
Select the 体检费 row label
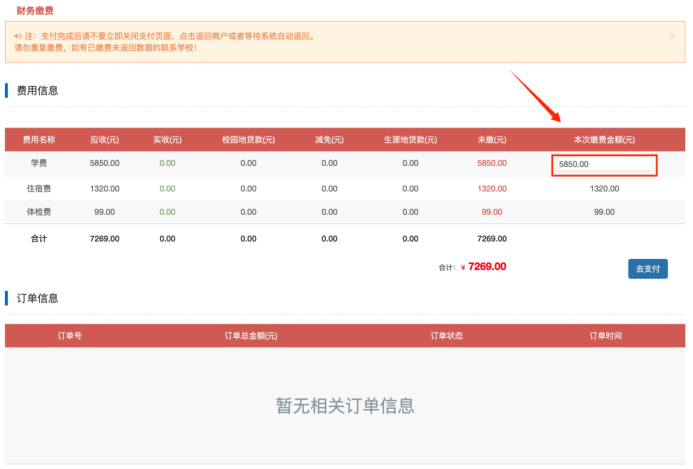pos(39,212)
